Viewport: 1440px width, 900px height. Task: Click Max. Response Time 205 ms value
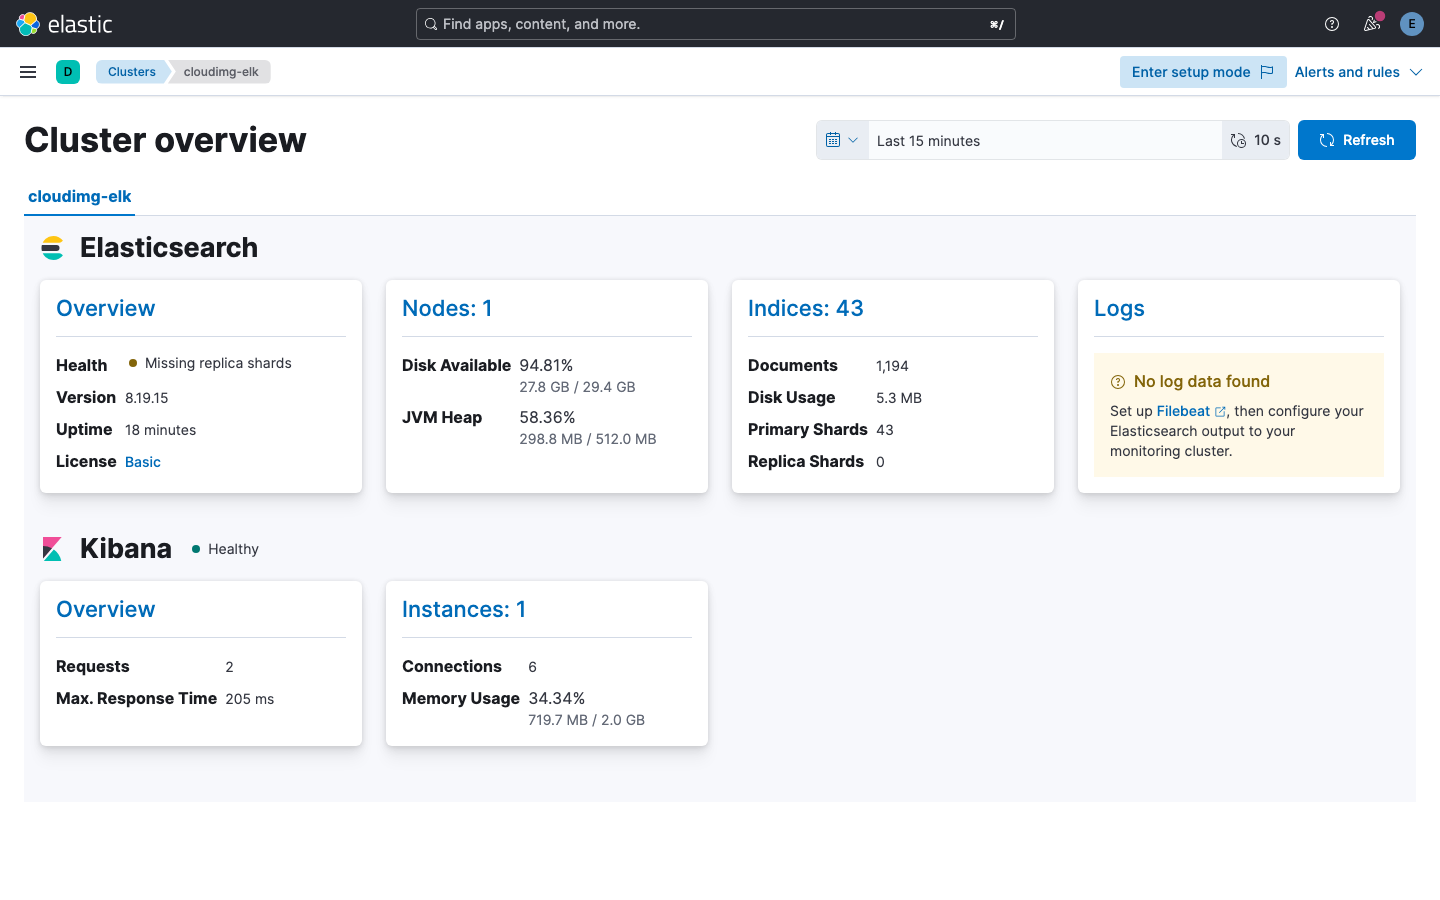[250, 699]
